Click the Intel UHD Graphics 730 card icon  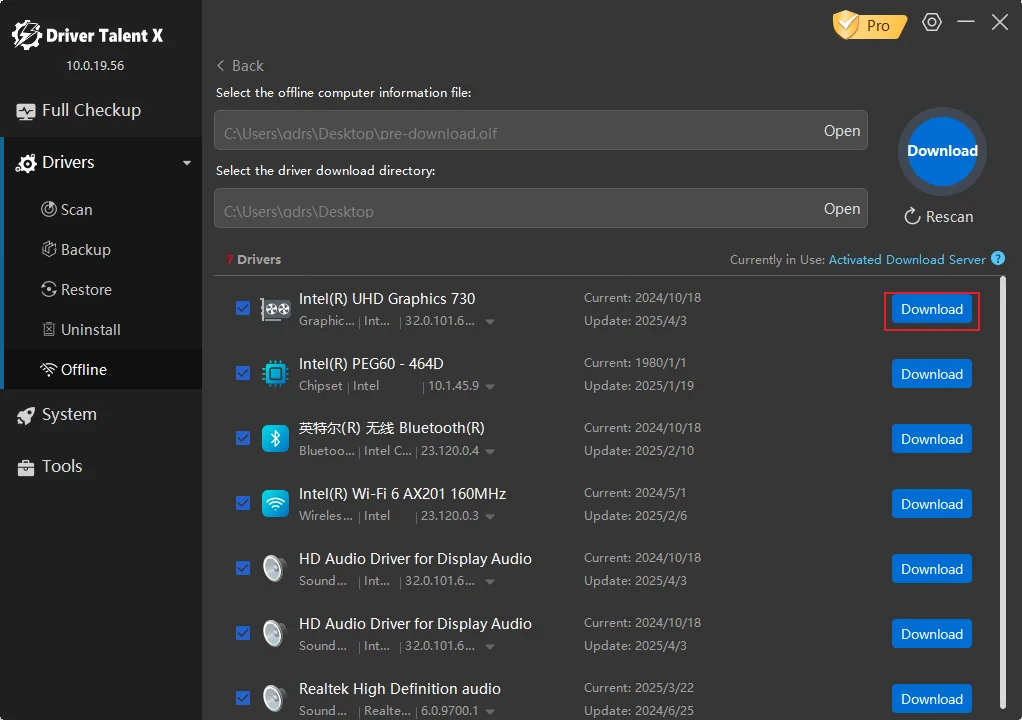point(275,309)
